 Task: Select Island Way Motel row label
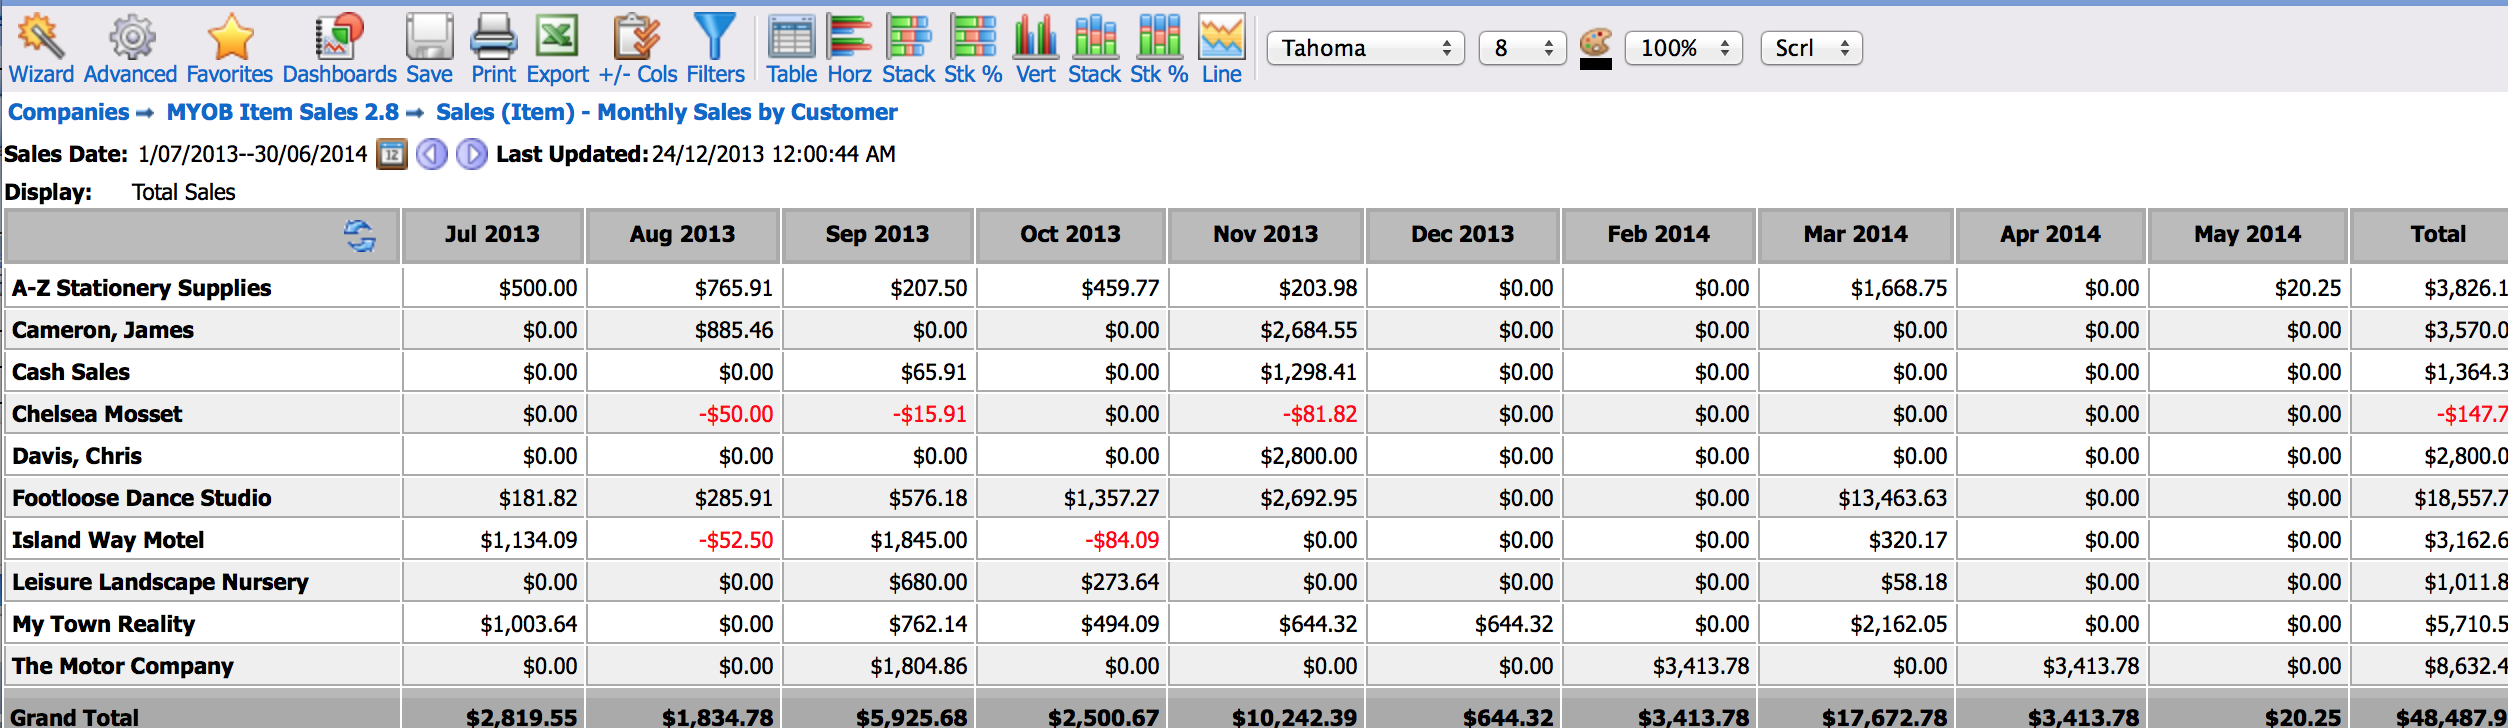108,540
